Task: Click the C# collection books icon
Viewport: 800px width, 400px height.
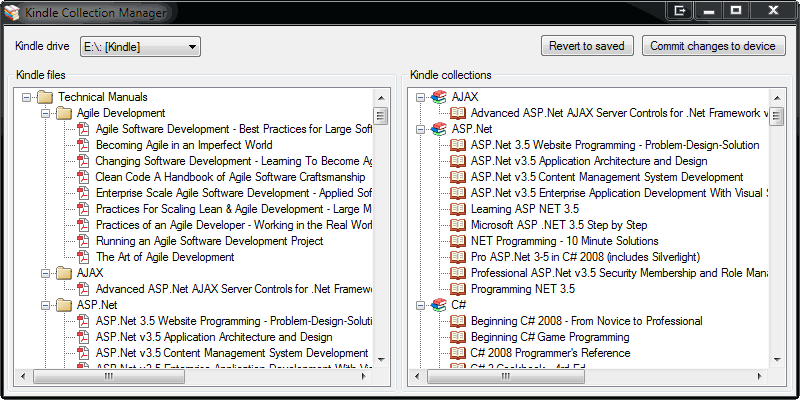Action: tap(439, 305)
